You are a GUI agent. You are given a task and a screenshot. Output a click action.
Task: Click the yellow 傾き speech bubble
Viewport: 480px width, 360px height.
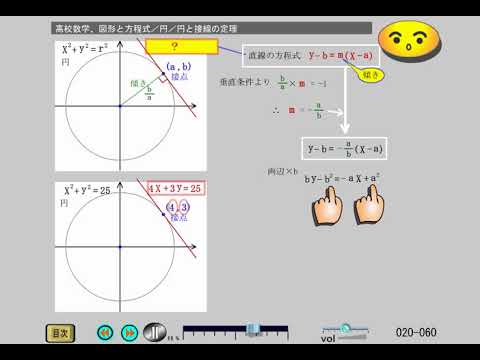pos(371,75)
